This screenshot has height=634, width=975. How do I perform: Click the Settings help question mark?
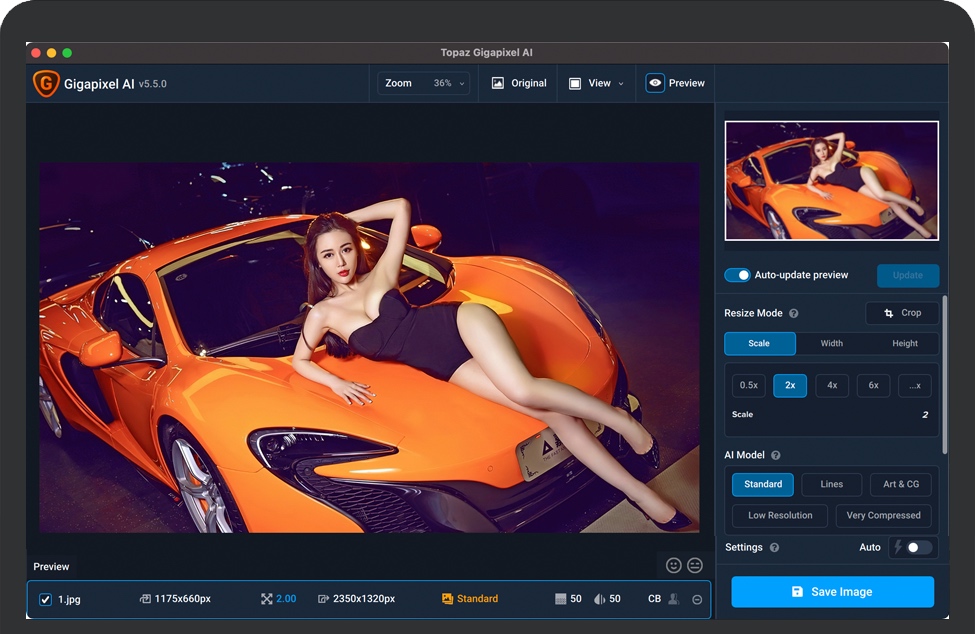click(775, 548)
